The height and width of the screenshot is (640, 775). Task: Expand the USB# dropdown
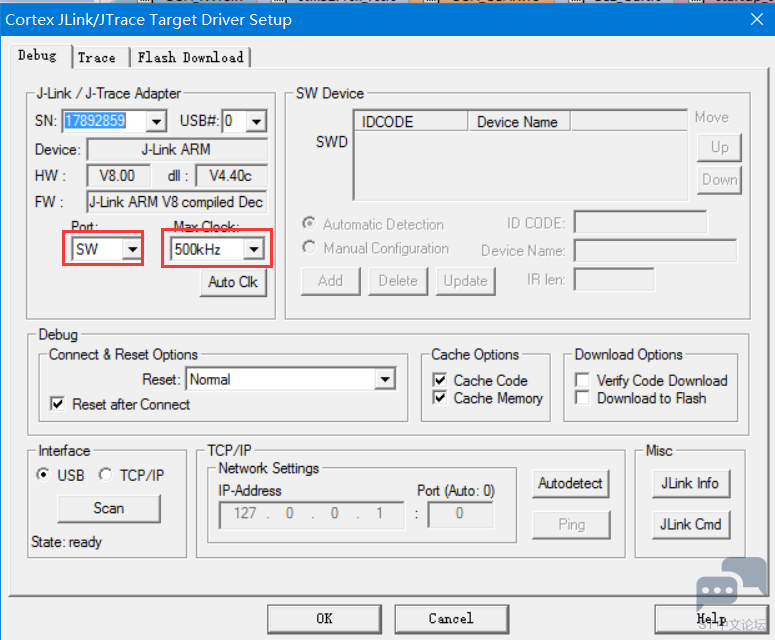(x=257, y=121)
